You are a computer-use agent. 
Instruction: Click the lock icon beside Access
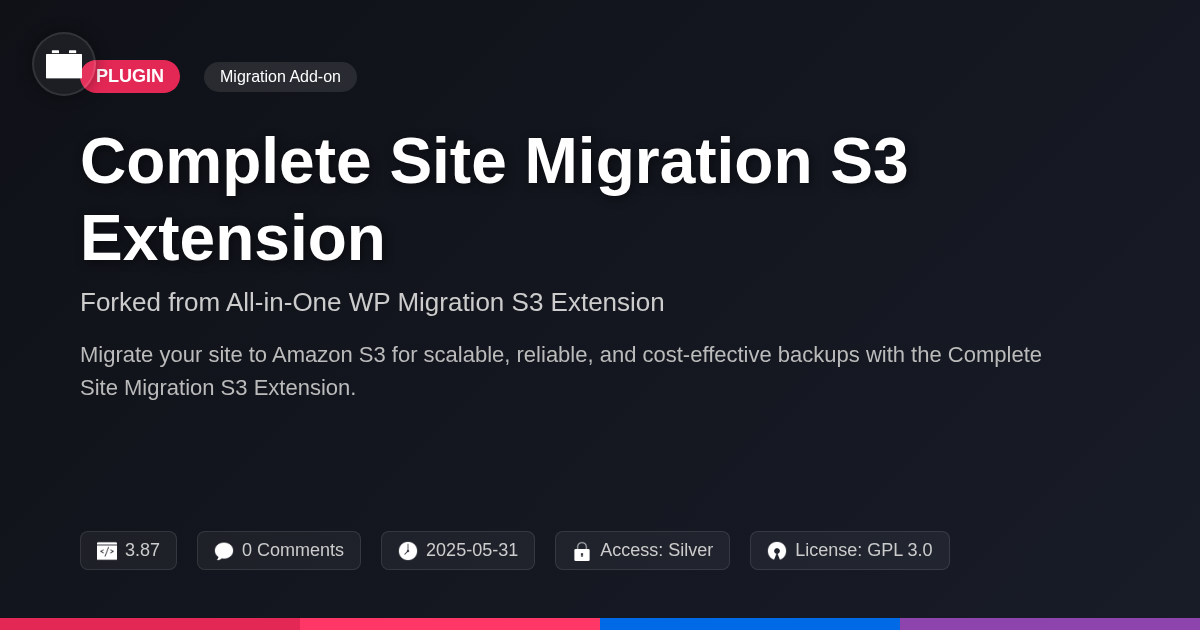point(582,551)
